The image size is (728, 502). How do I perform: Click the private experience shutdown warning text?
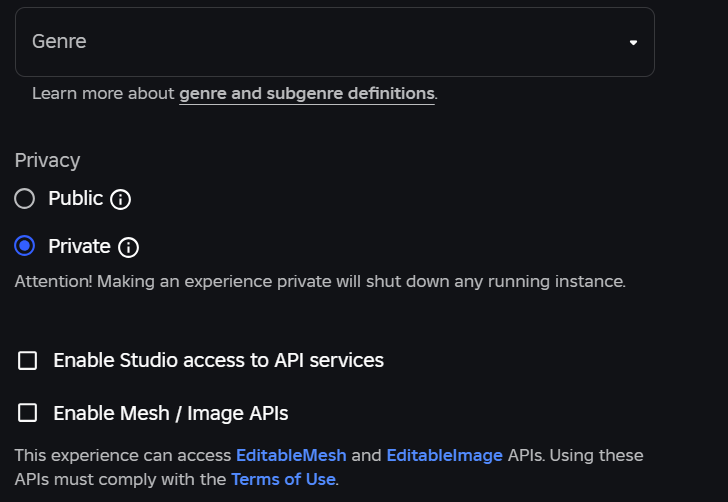(320, 281)
